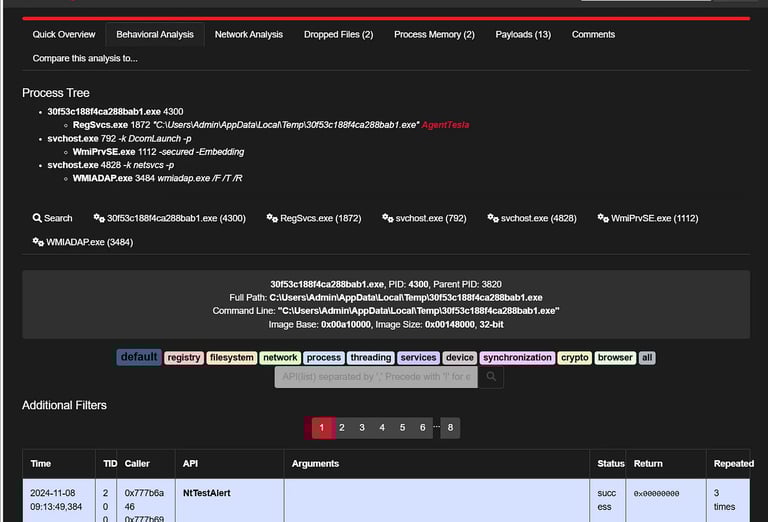Filter API calls by filesystem
The width and height of the screenshot is (768, 522).
[x=232, y=358]
